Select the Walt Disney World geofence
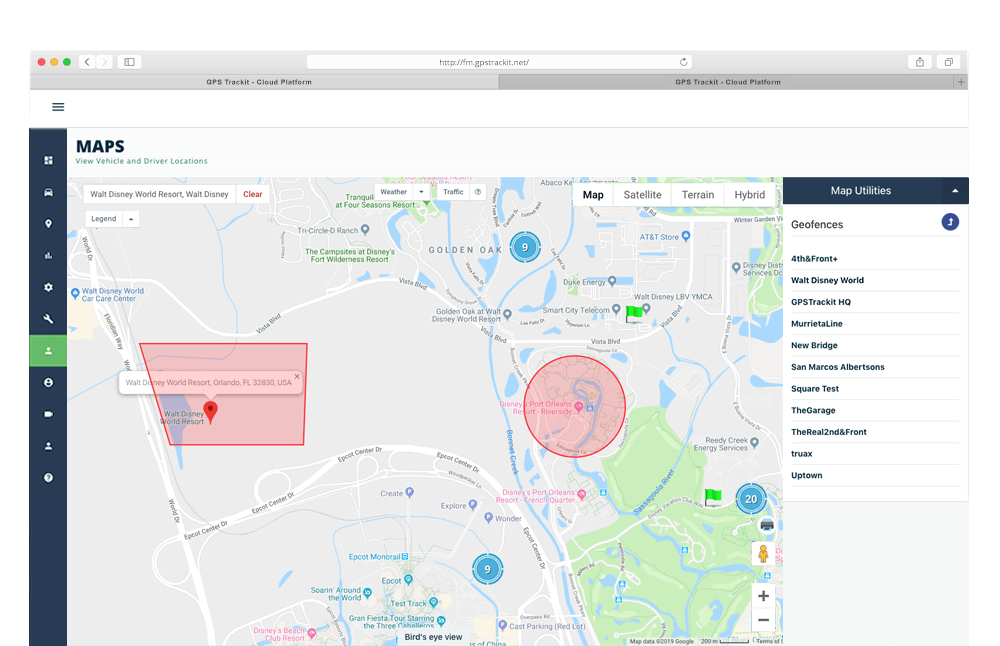This screenshot has width=1000, height=646. [874, 281]
